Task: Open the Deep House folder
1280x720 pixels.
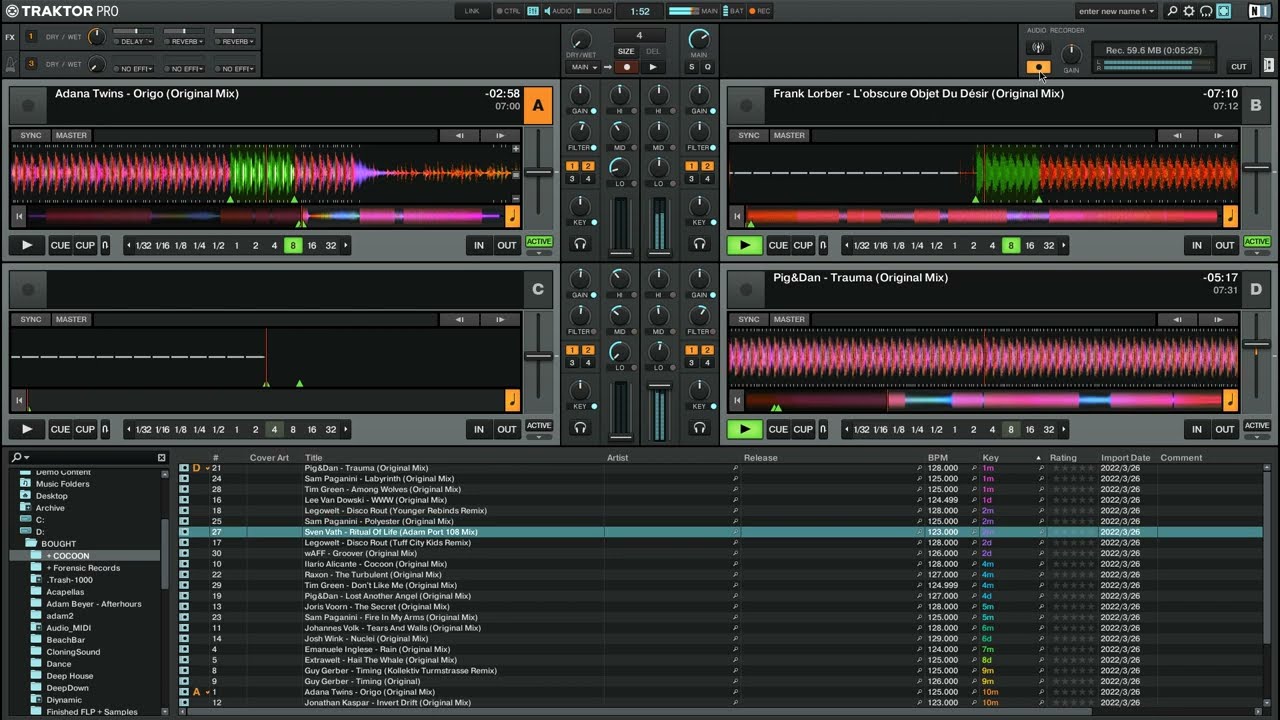Action: point(69,676)
